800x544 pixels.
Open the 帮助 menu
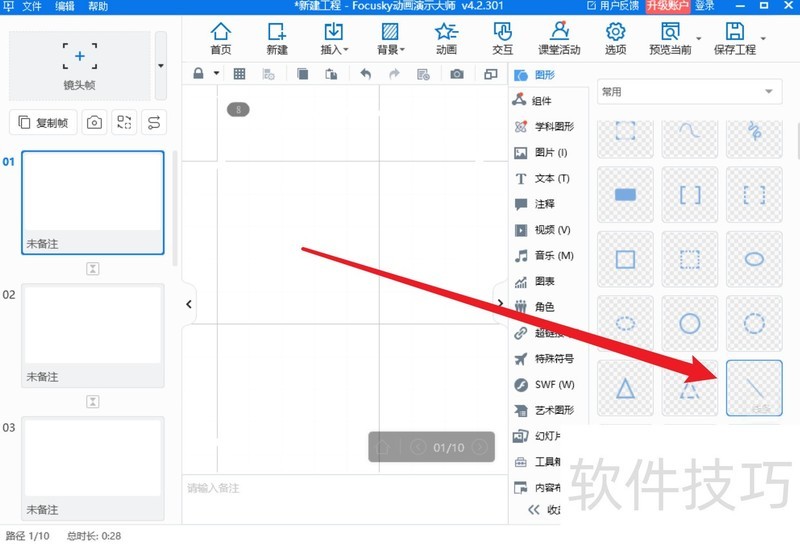click(x=98, y=7)
